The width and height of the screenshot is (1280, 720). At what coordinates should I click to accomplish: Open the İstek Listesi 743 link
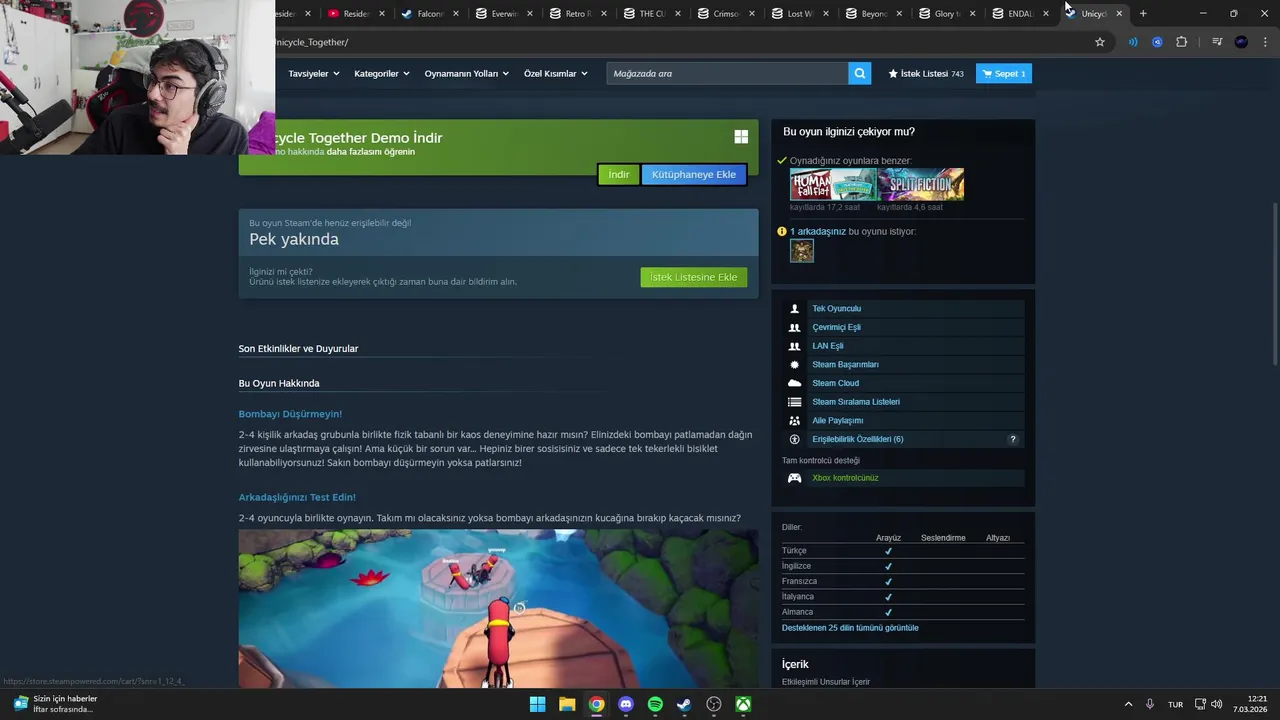[926, 73]
